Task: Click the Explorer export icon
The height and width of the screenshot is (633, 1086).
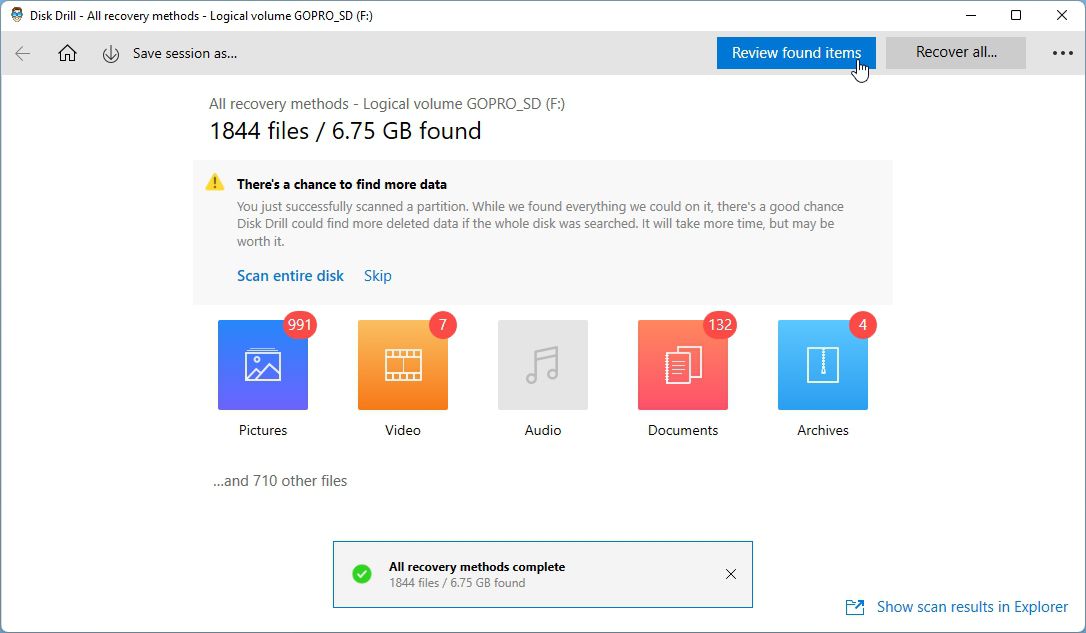Action: 855,607
